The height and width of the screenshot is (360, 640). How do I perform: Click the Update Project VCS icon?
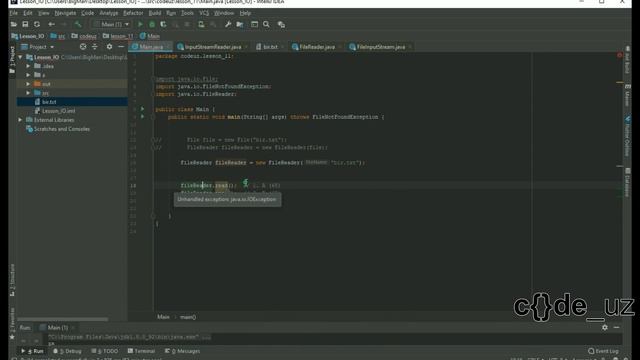point(201,24)
